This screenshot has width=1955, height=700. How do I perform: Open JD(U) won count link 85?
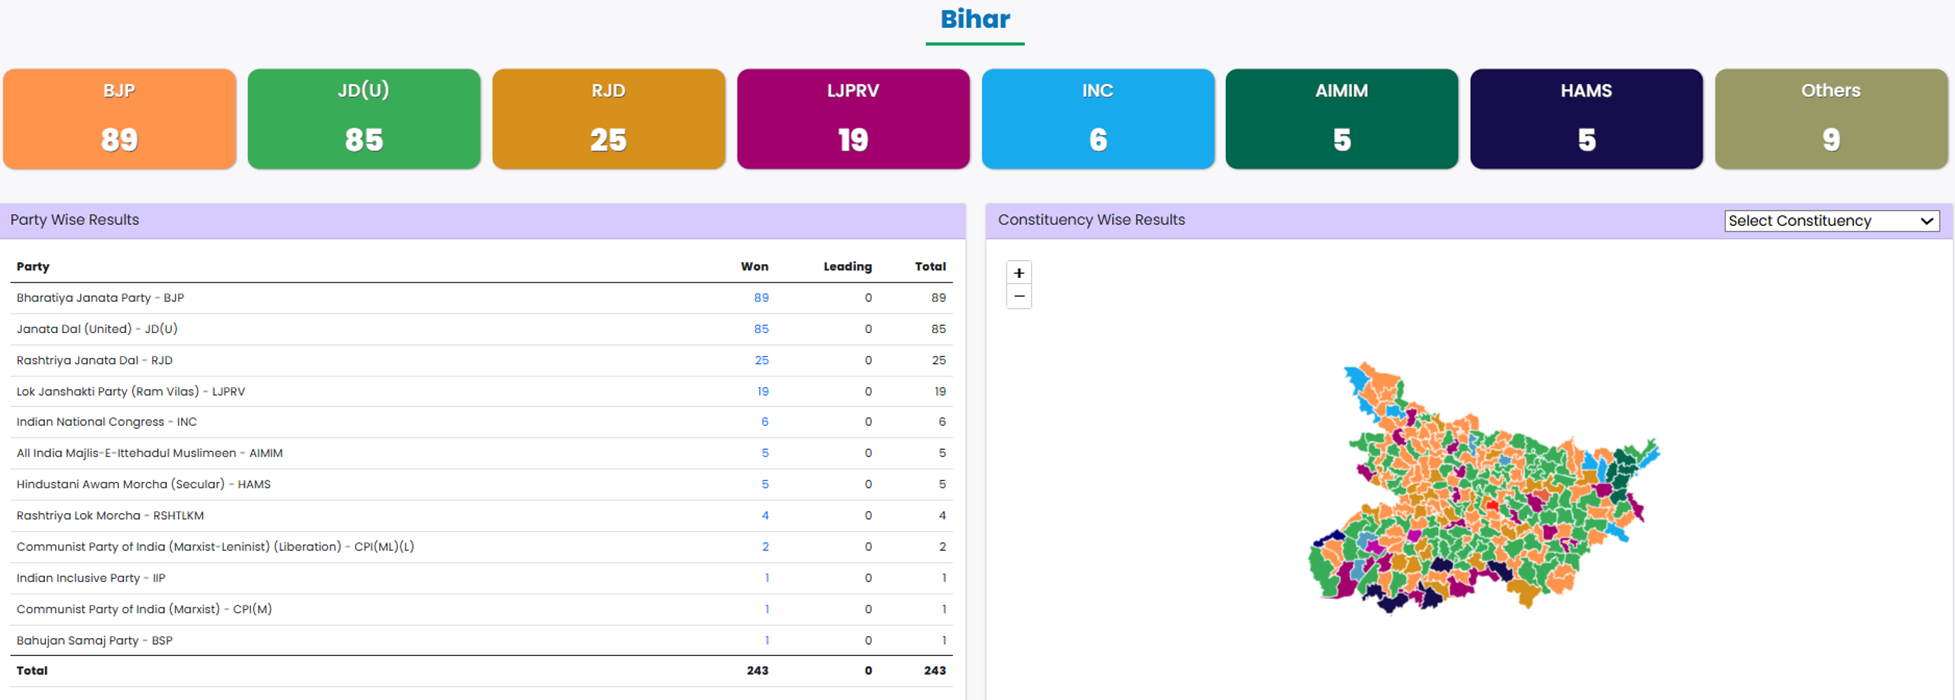tap(761, 329)
